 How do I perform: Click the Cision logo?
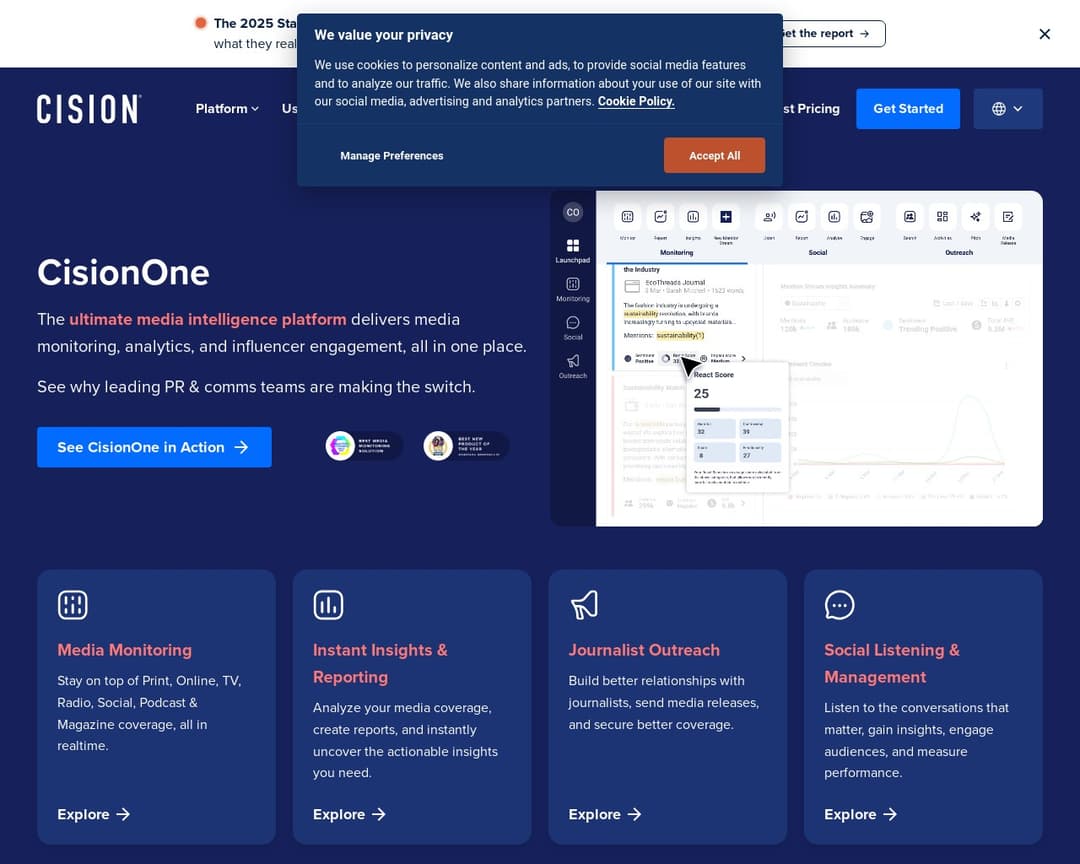(x=89, y=109)
